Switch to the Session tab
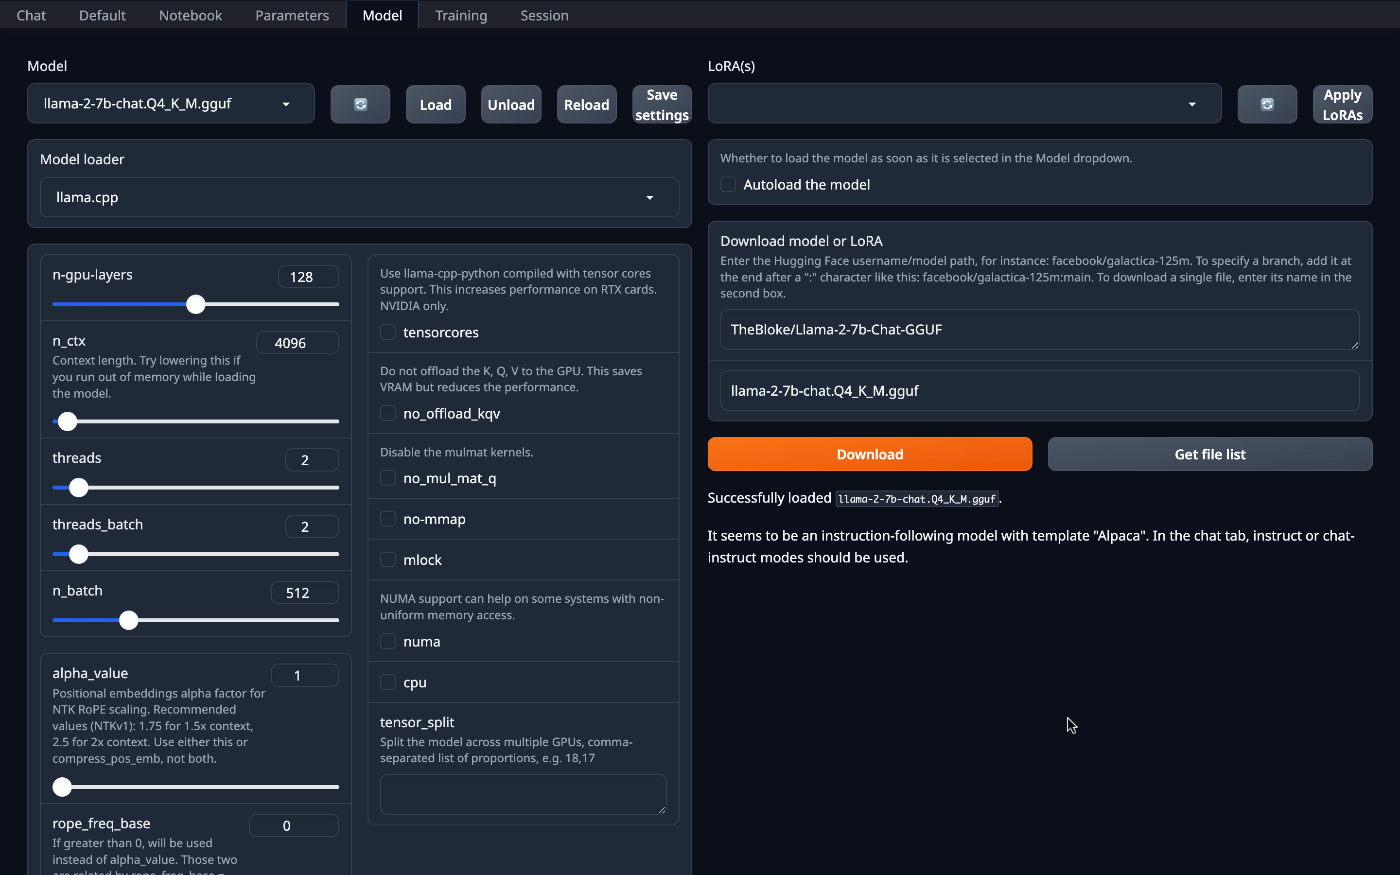Image resolution: width=1400 pixels, height=875 pixels. (544, 15)
